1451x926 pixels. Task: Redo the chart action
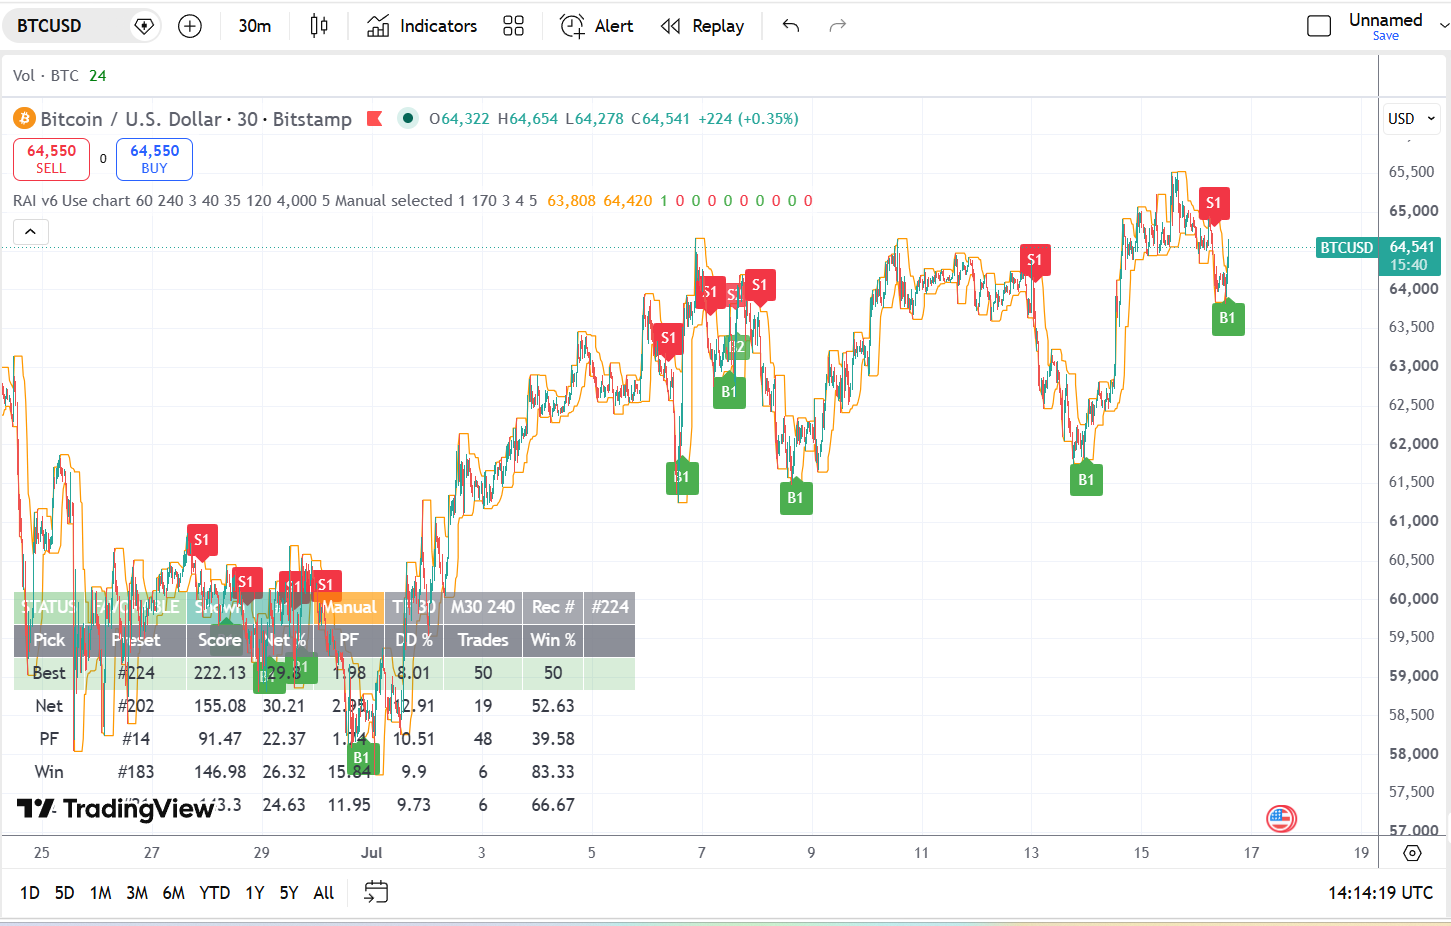click(x=838, y=26)
